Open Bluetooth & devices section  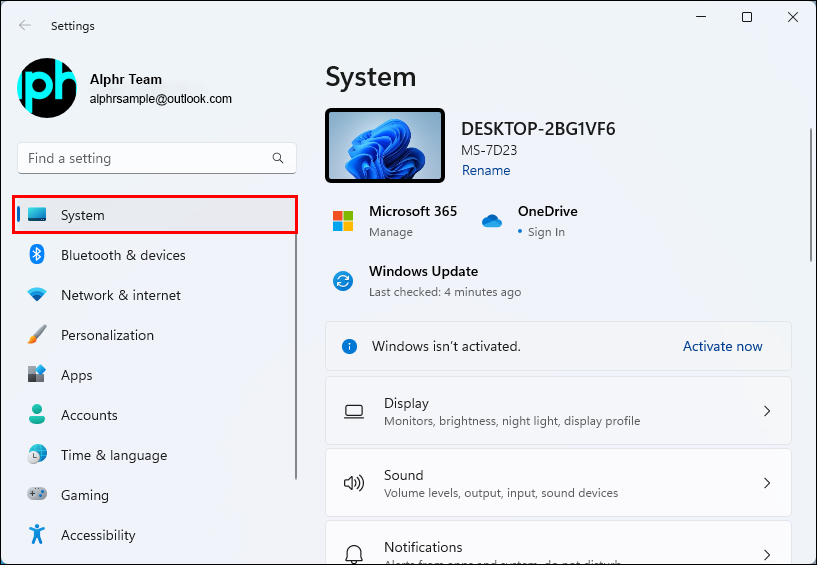123,255
